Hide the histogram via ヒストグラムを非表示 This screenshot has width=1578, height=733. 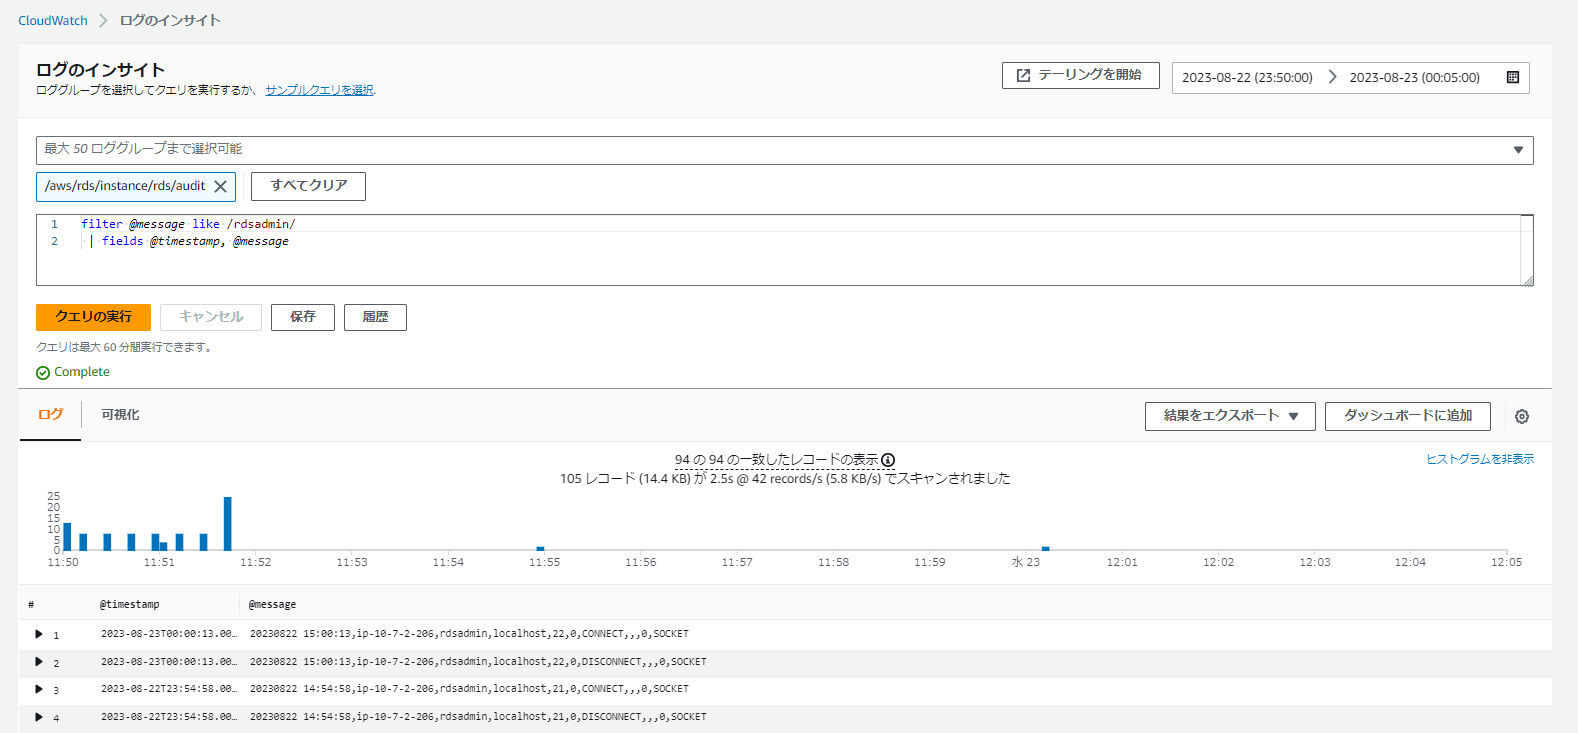pyautogui.click(x=1479, y=459)
